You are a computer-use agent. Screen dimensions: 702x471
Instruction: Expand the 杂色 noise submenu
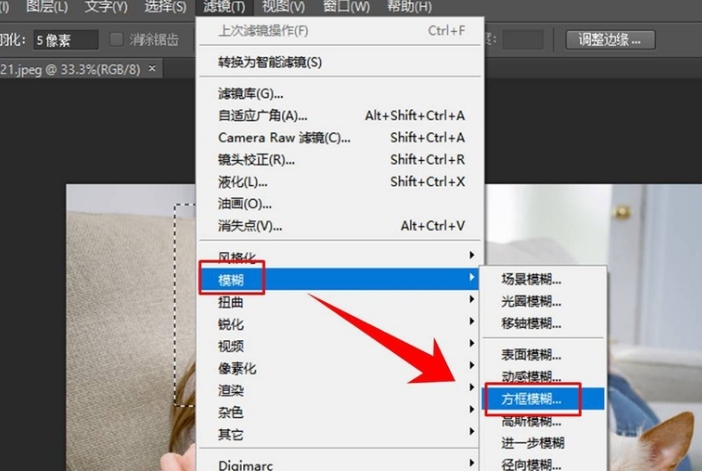340,412
